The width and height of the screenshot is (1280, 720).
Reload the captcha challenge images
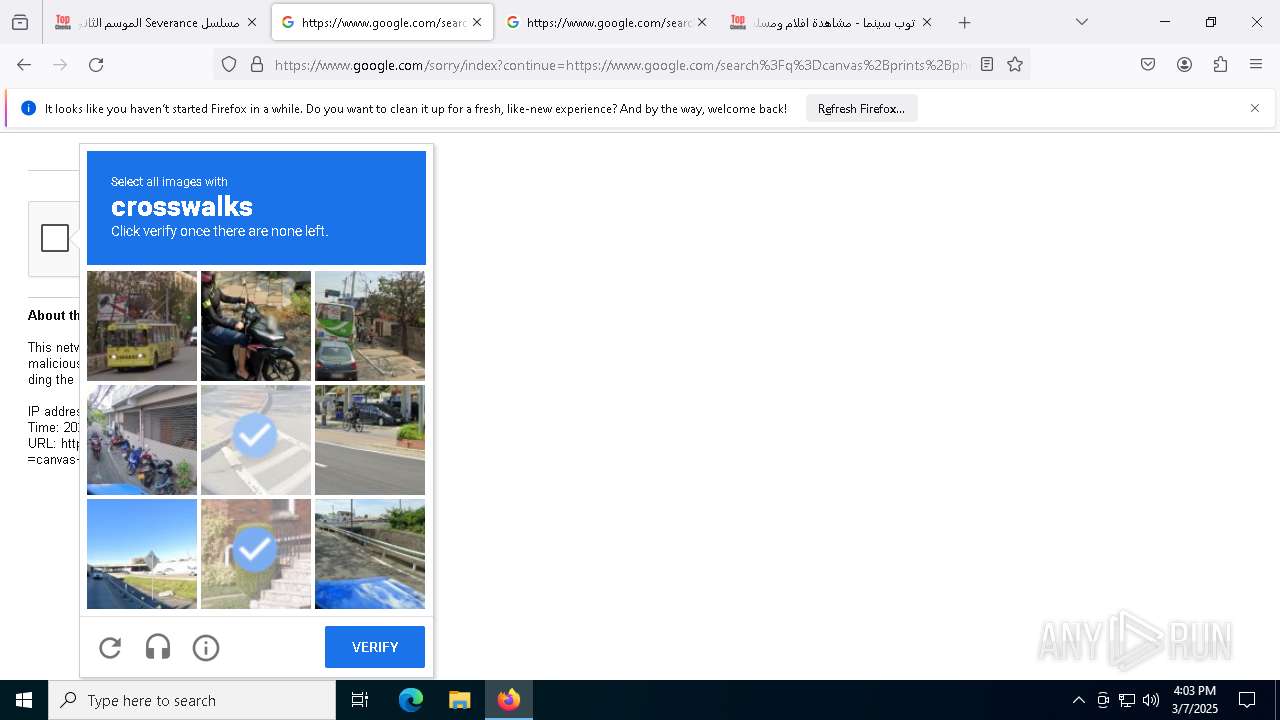pos(110,648)
